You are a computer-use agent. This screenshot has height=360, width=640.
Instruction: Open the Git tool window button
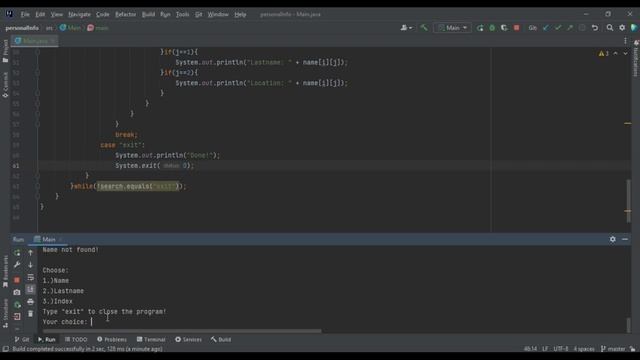[22, 340]
